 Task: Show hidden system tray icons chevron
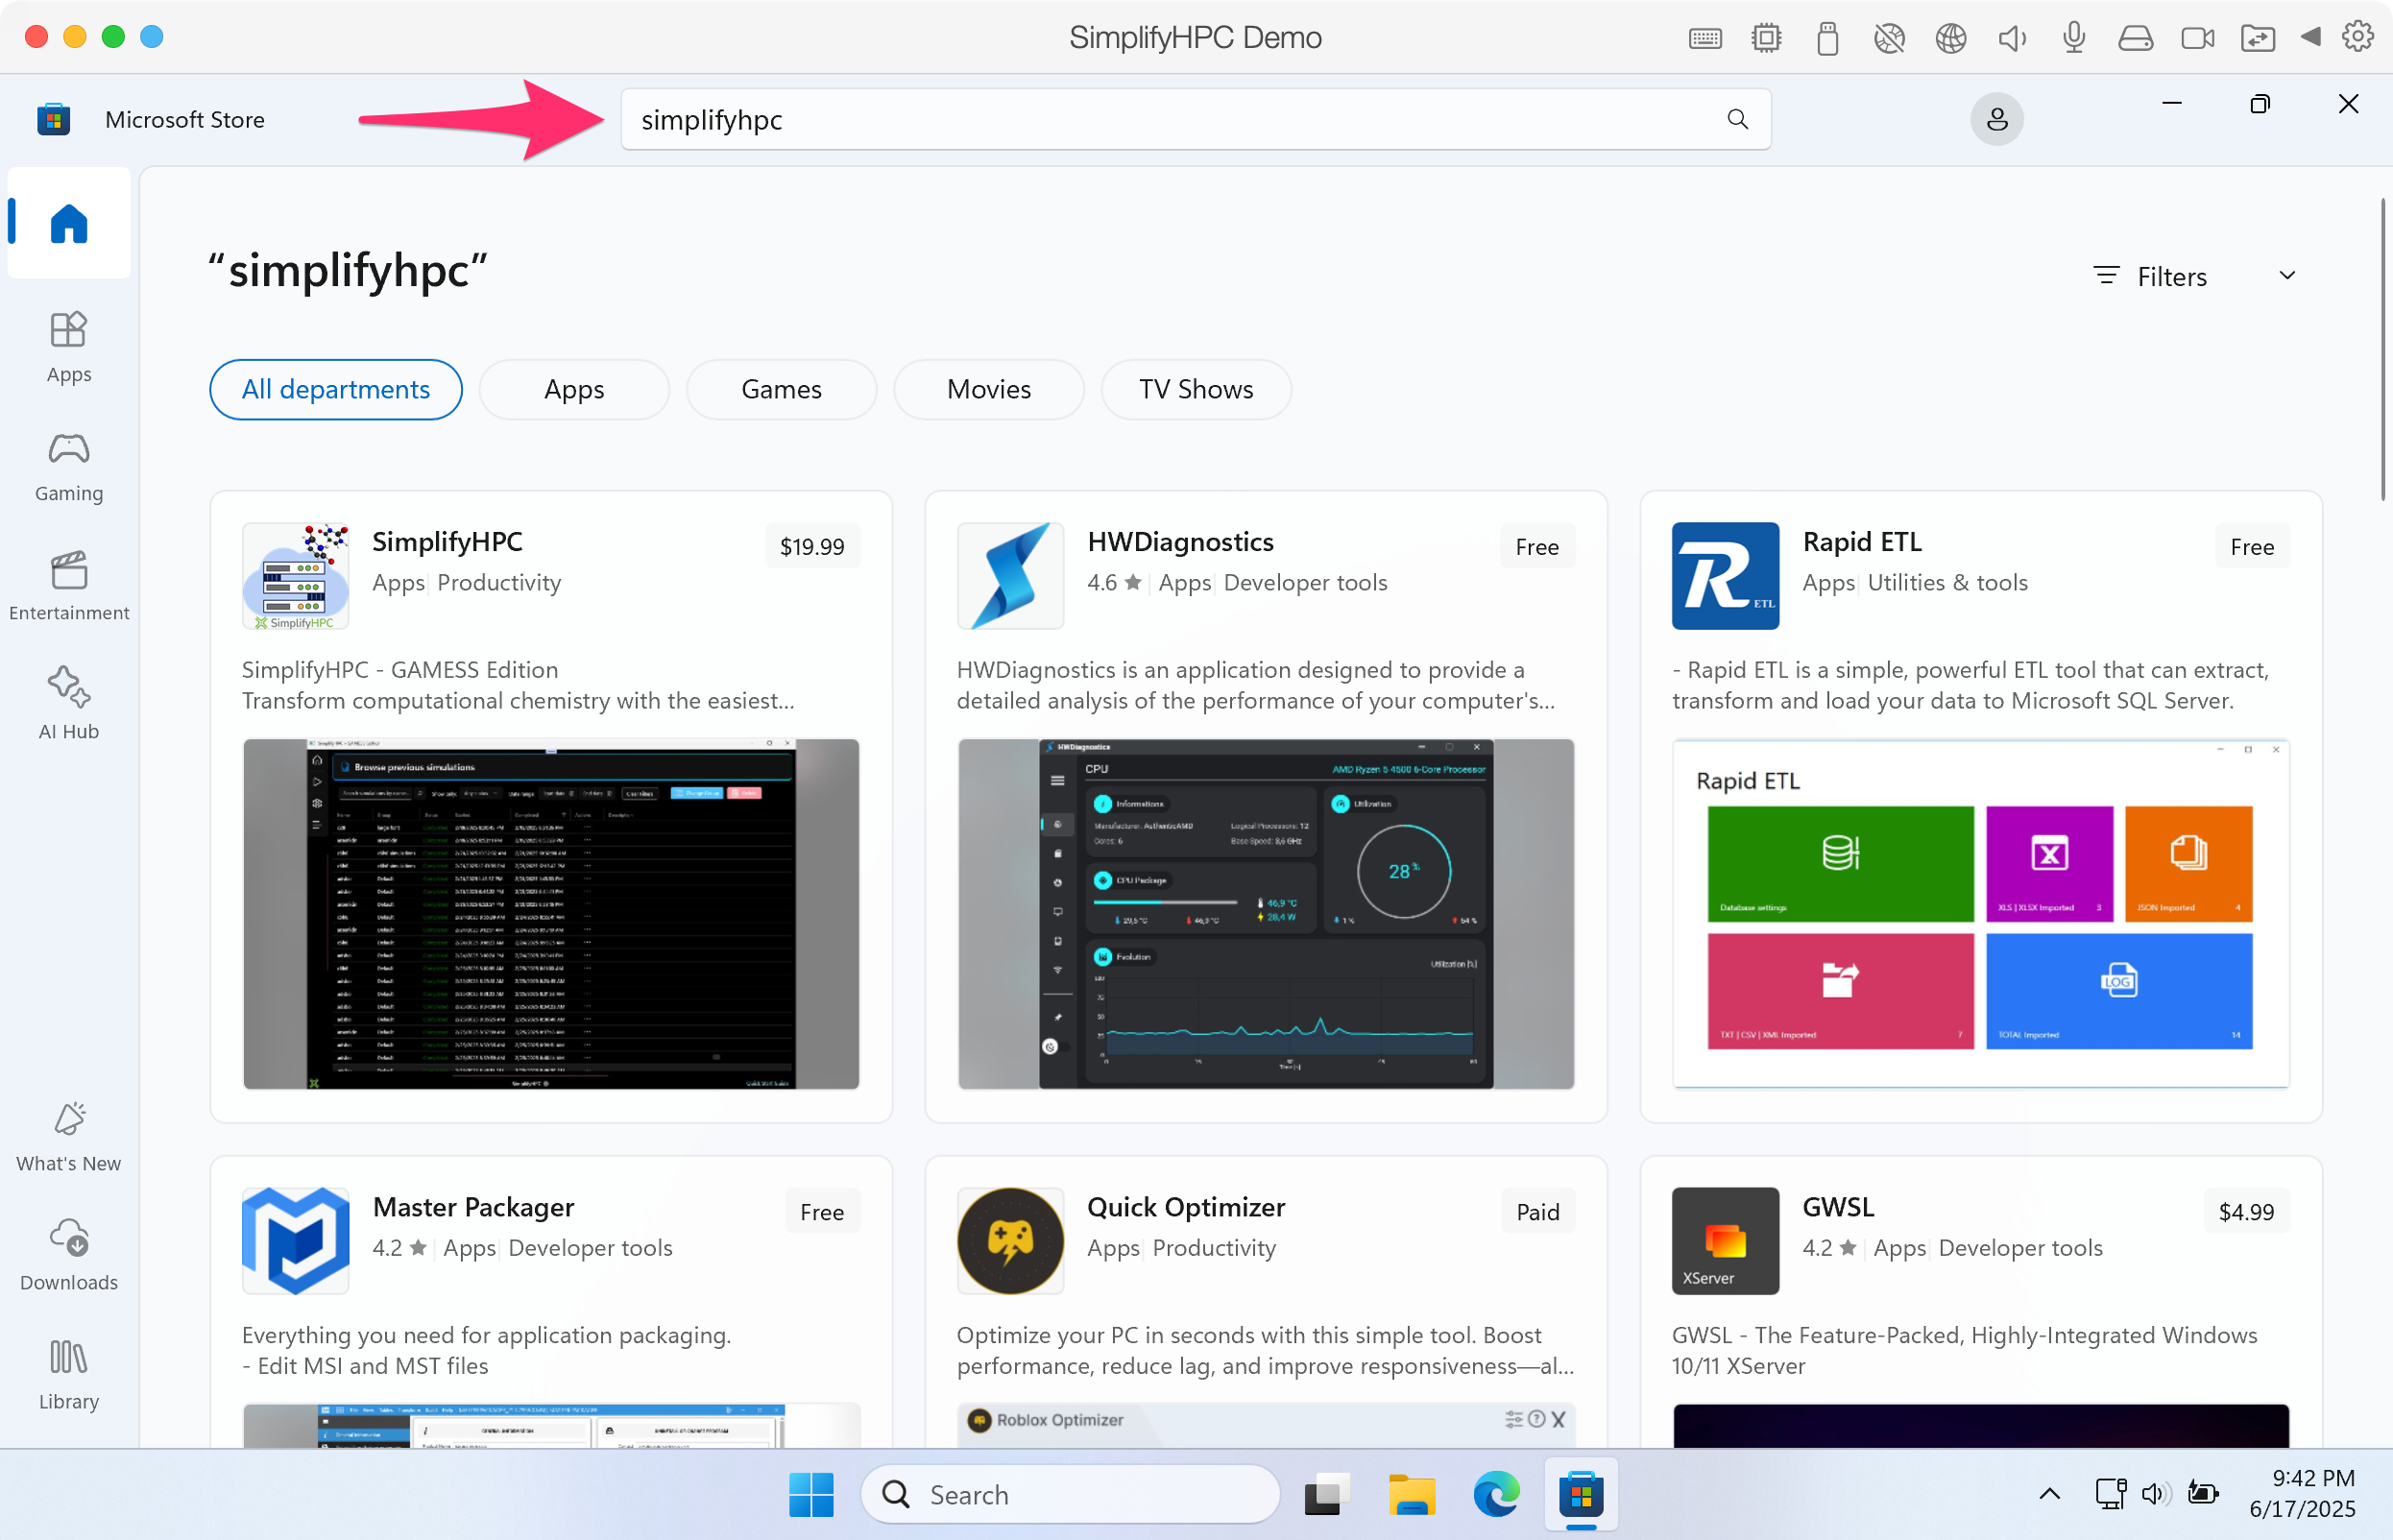click(2049, 1494)
